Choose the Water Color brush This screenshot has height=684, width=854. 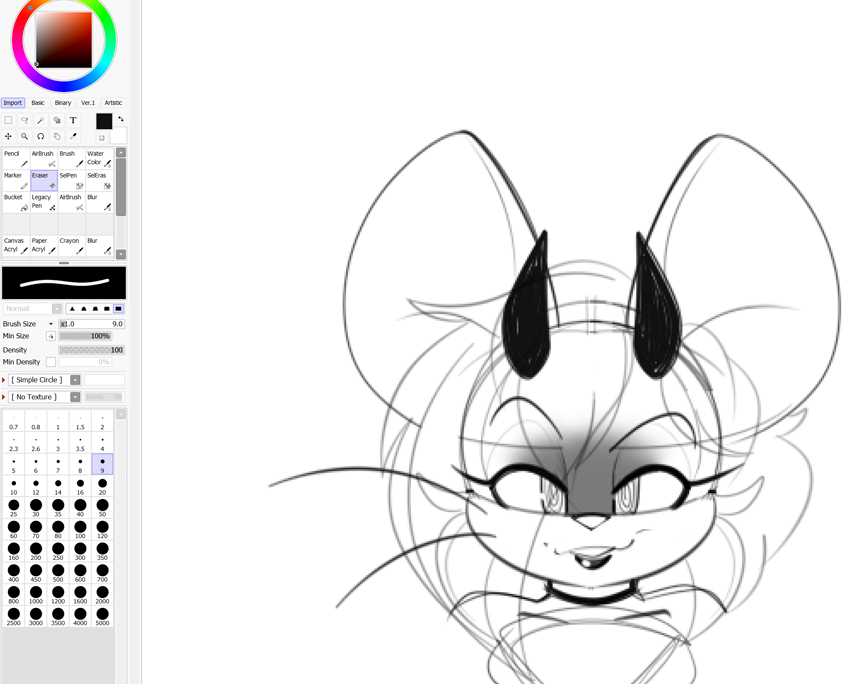[x=99, y=158]
